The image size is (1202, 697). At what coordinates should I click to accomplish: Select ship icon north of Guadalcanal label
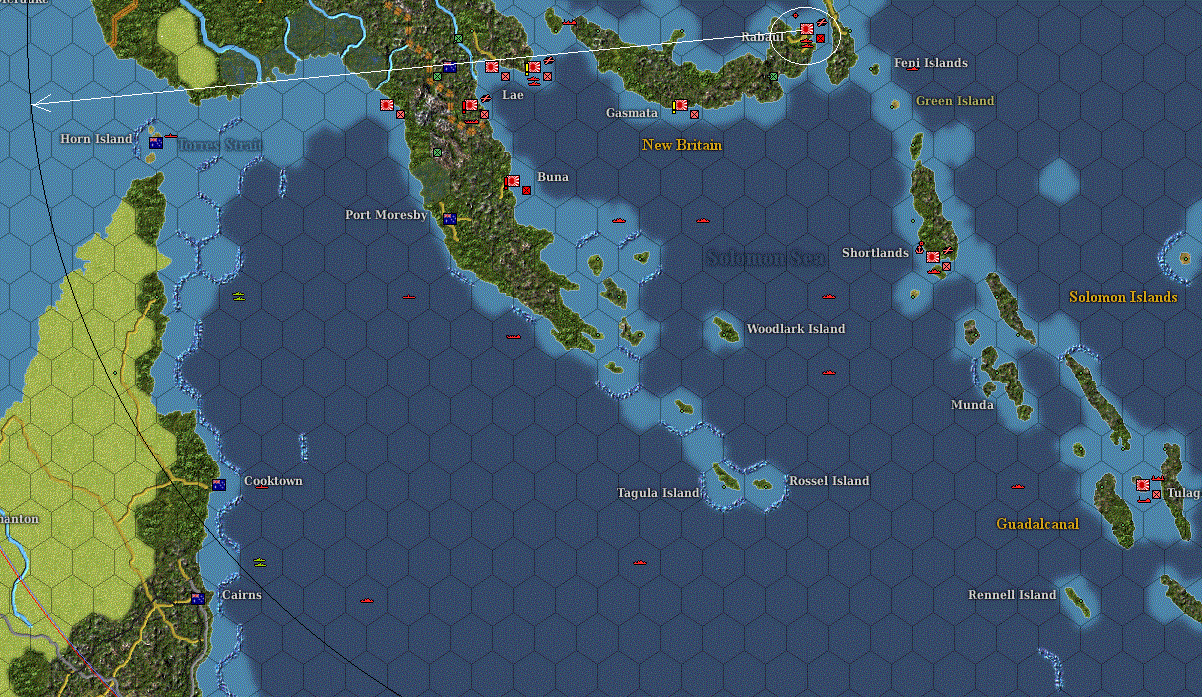point(1018,486)
